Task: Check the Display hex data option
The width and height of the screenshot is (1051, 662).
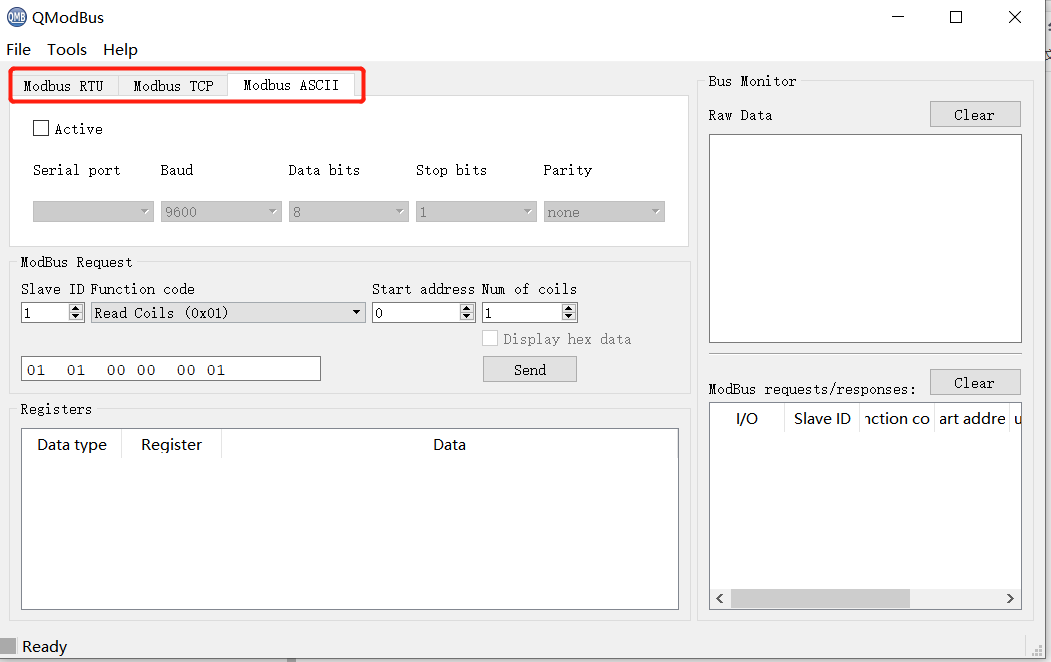Action: (x=490, y=338)
